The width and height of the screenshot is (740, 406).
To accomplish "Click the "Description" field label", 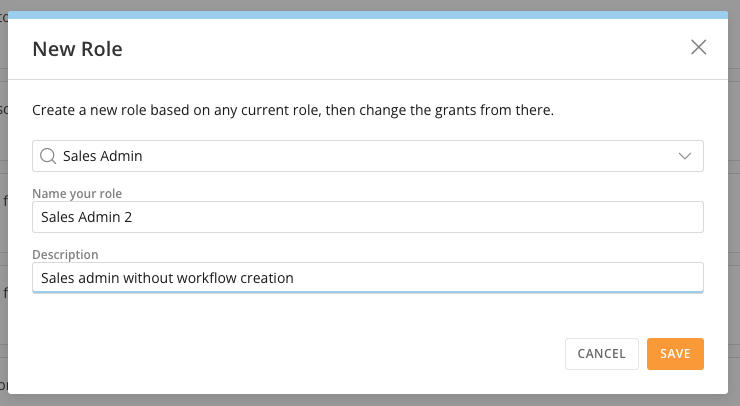I will [65, 254].
